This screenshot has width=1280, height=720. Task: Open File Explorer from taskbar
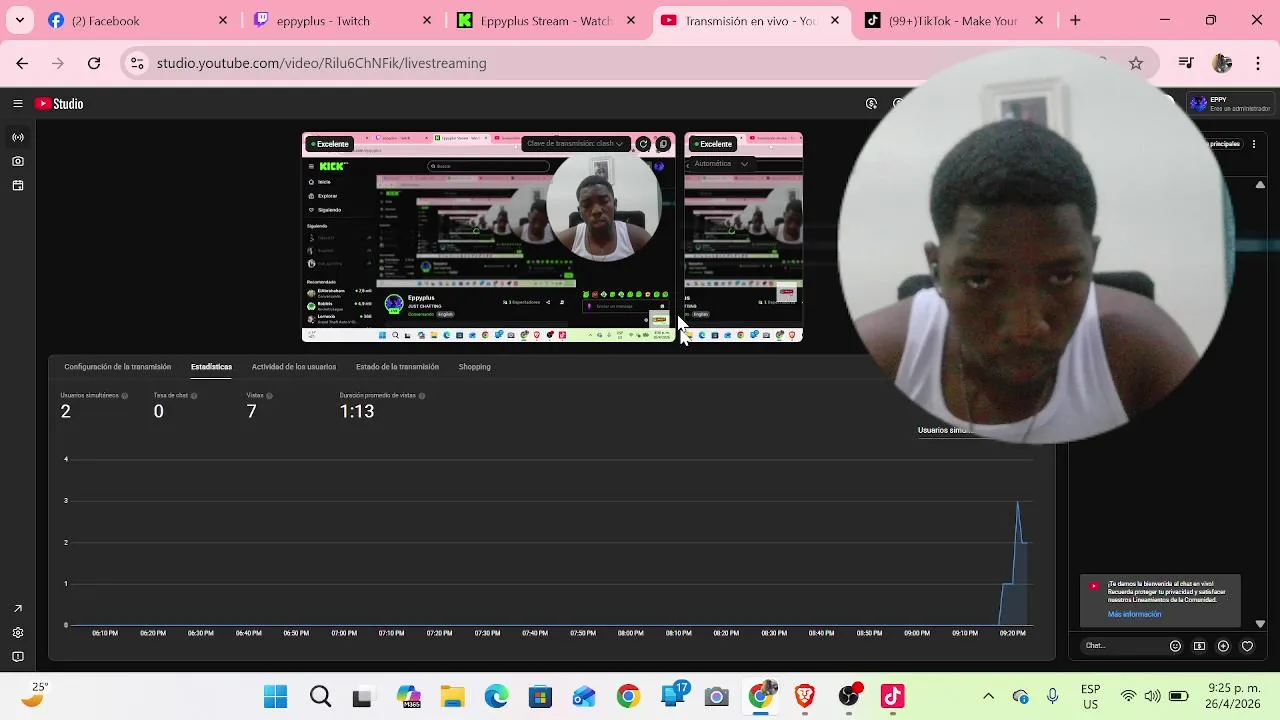452,696
